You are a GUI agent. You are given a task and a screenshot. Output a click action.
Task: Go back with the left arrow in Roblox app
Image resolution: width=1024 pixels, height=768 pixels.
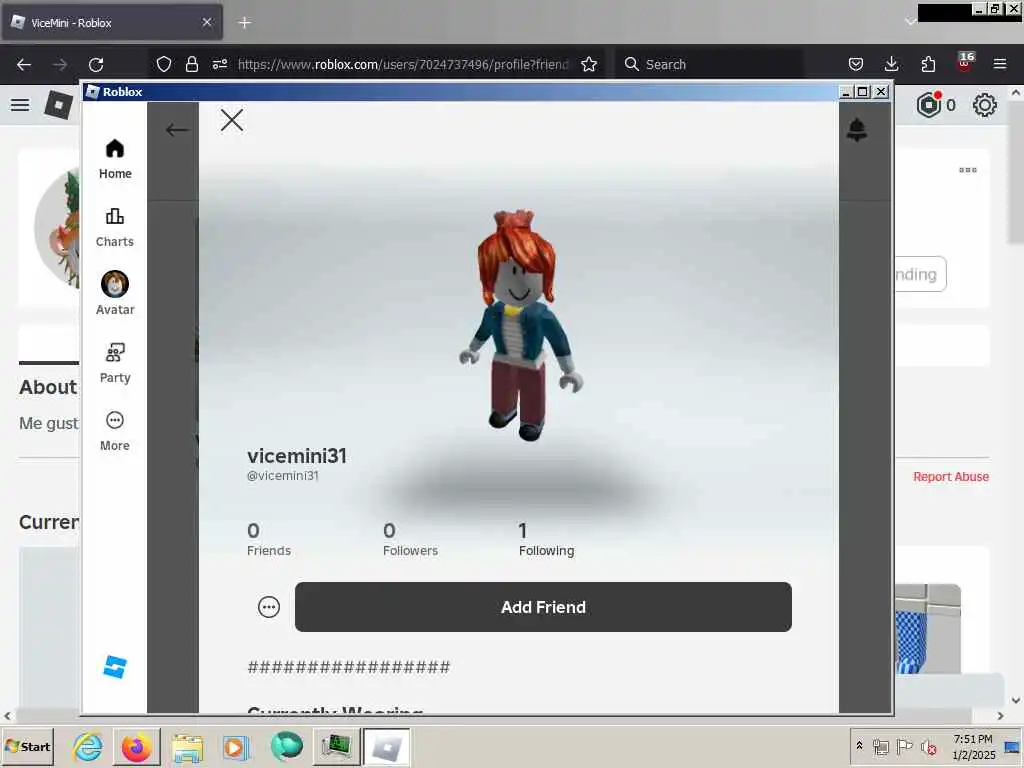[x=176, y=130]
